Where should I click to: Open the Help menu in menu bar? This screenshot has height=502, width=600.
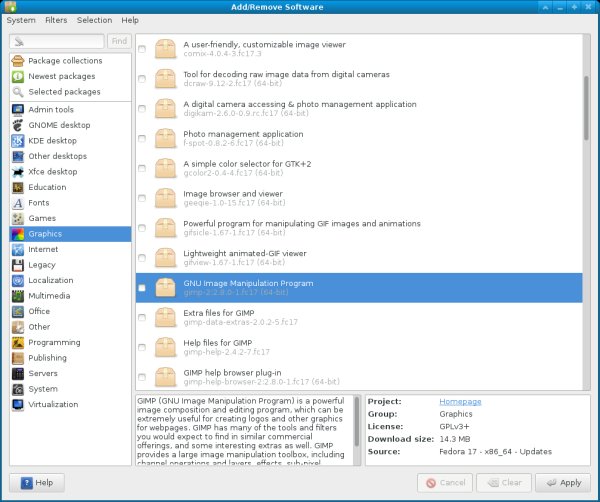coord(130,20)
